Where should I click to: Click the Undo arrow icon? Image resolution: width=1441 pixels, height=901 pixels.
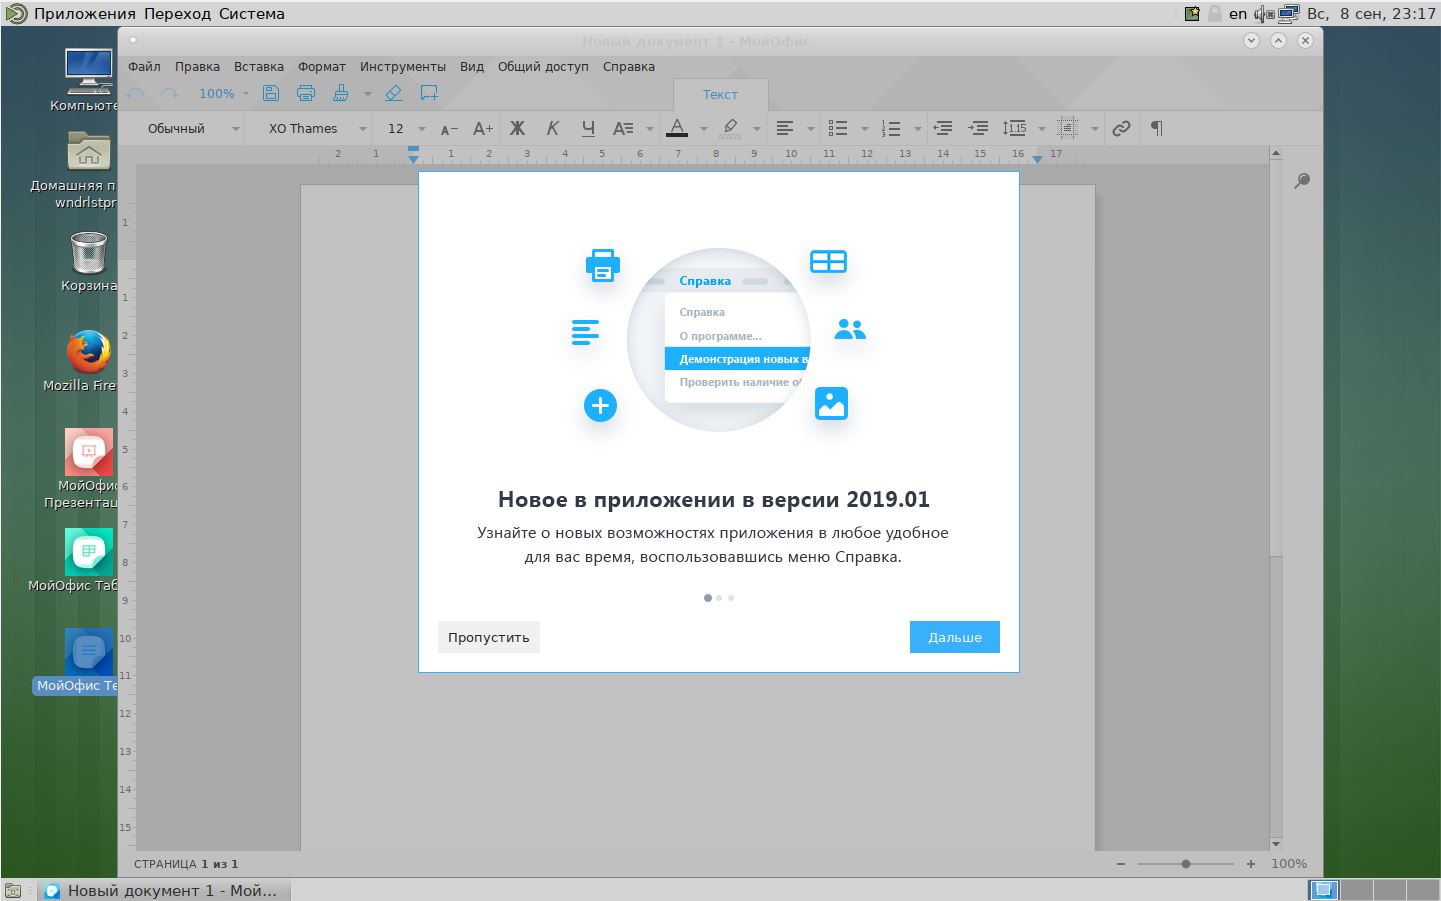(136, 93)
